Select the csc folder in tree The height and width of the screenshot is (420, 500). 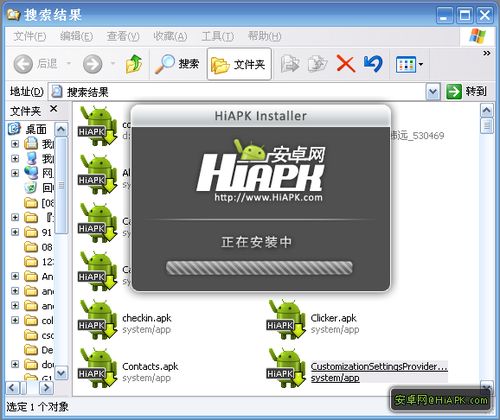[39, 335]
